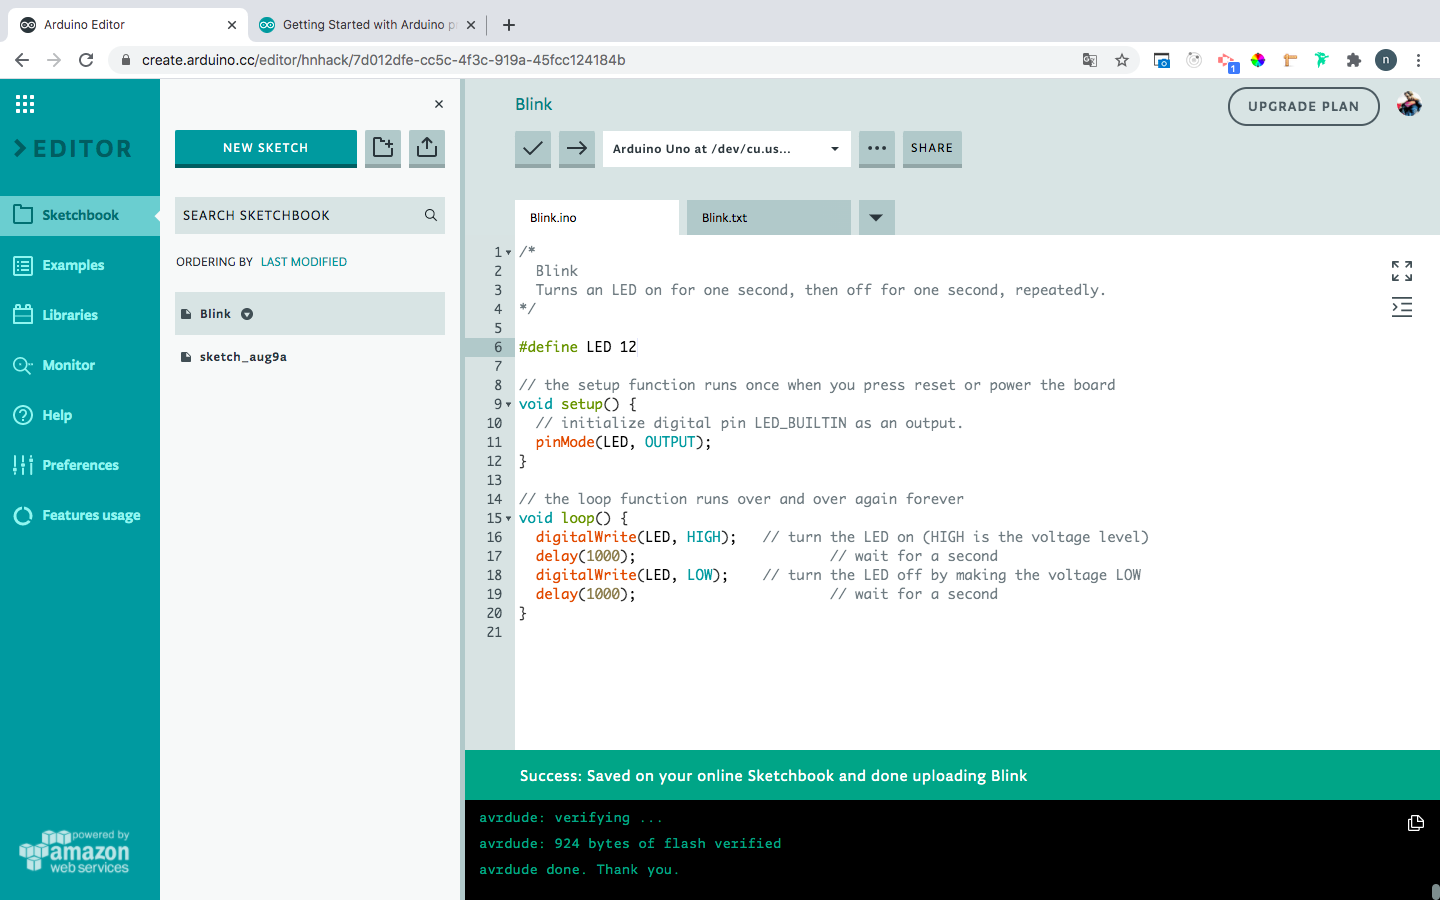Select the Blink sketch in the list
The height and width of the screenshot is (900, 1440).
310,314
